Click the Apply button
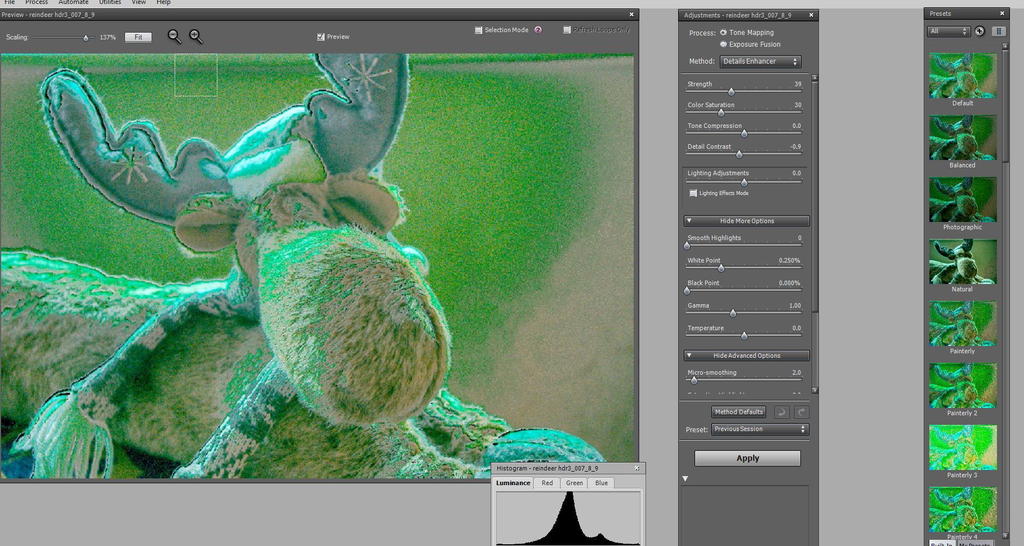 click(747, 458)
